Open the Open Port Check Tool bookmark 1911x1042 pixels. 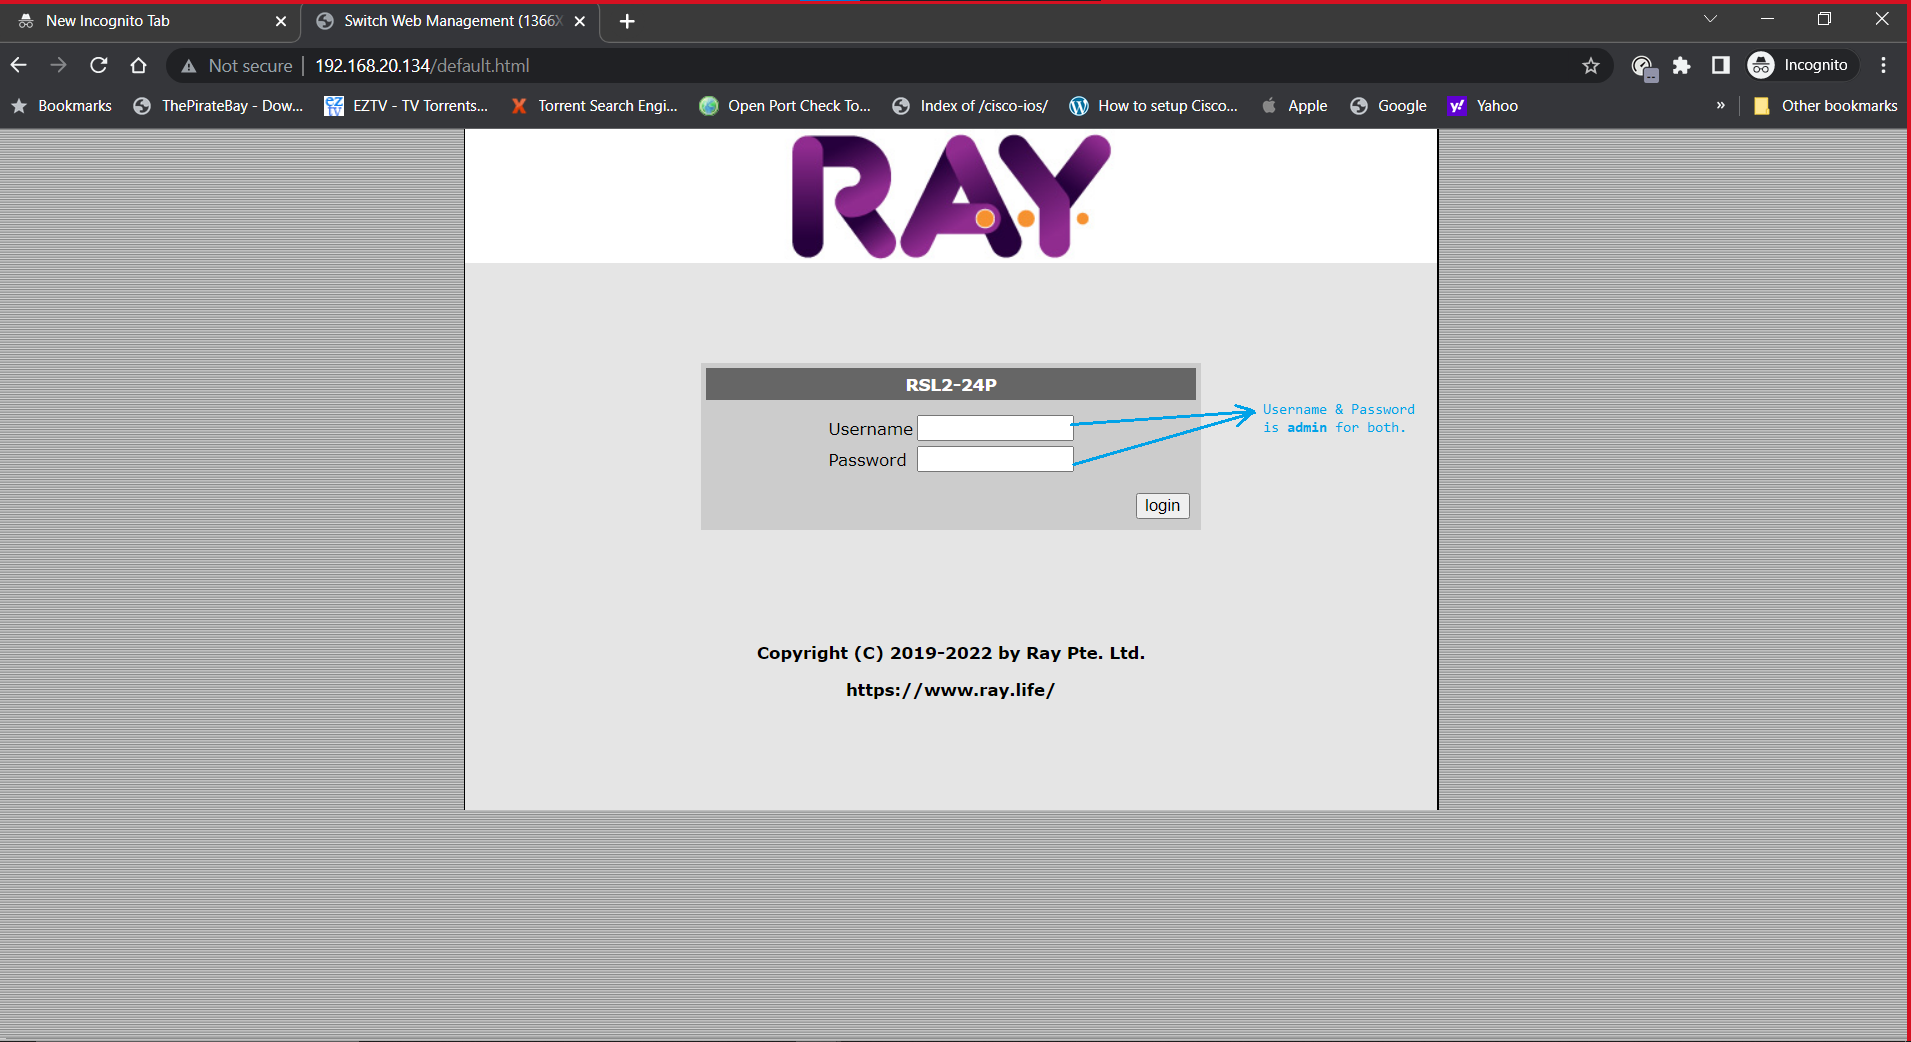tap(785, 105)
